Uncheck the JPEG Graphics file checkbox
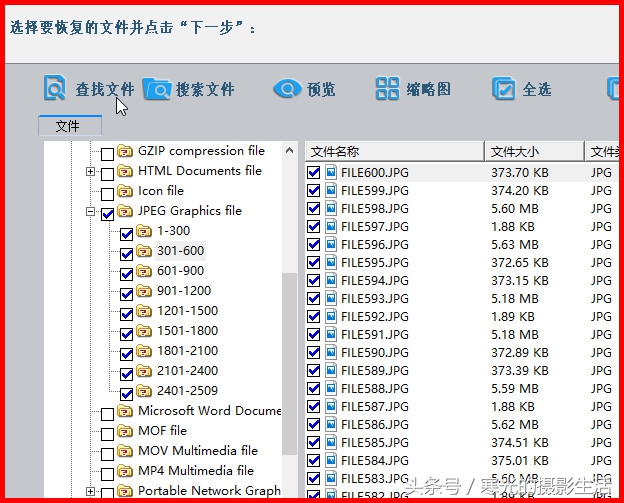 tap(107, 214)
